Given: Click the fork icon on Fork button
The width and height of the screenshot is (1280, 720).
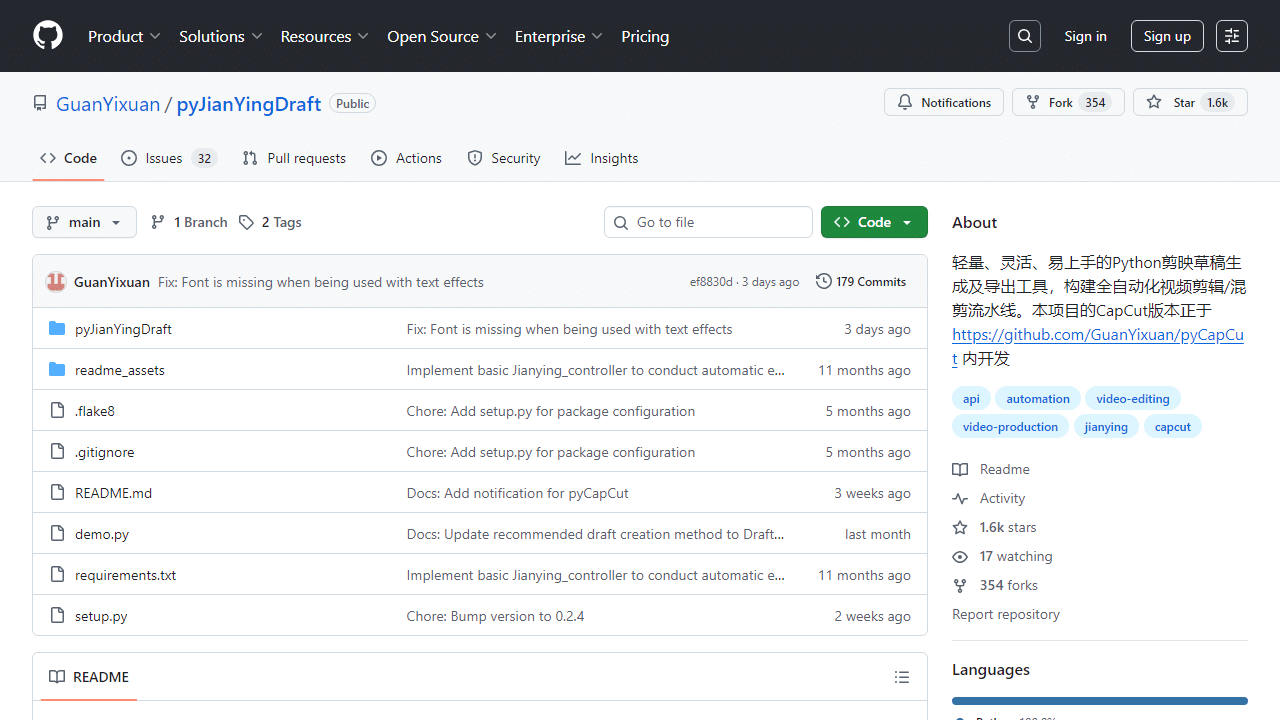Looking at the screenshot, I should point(1033,103).
